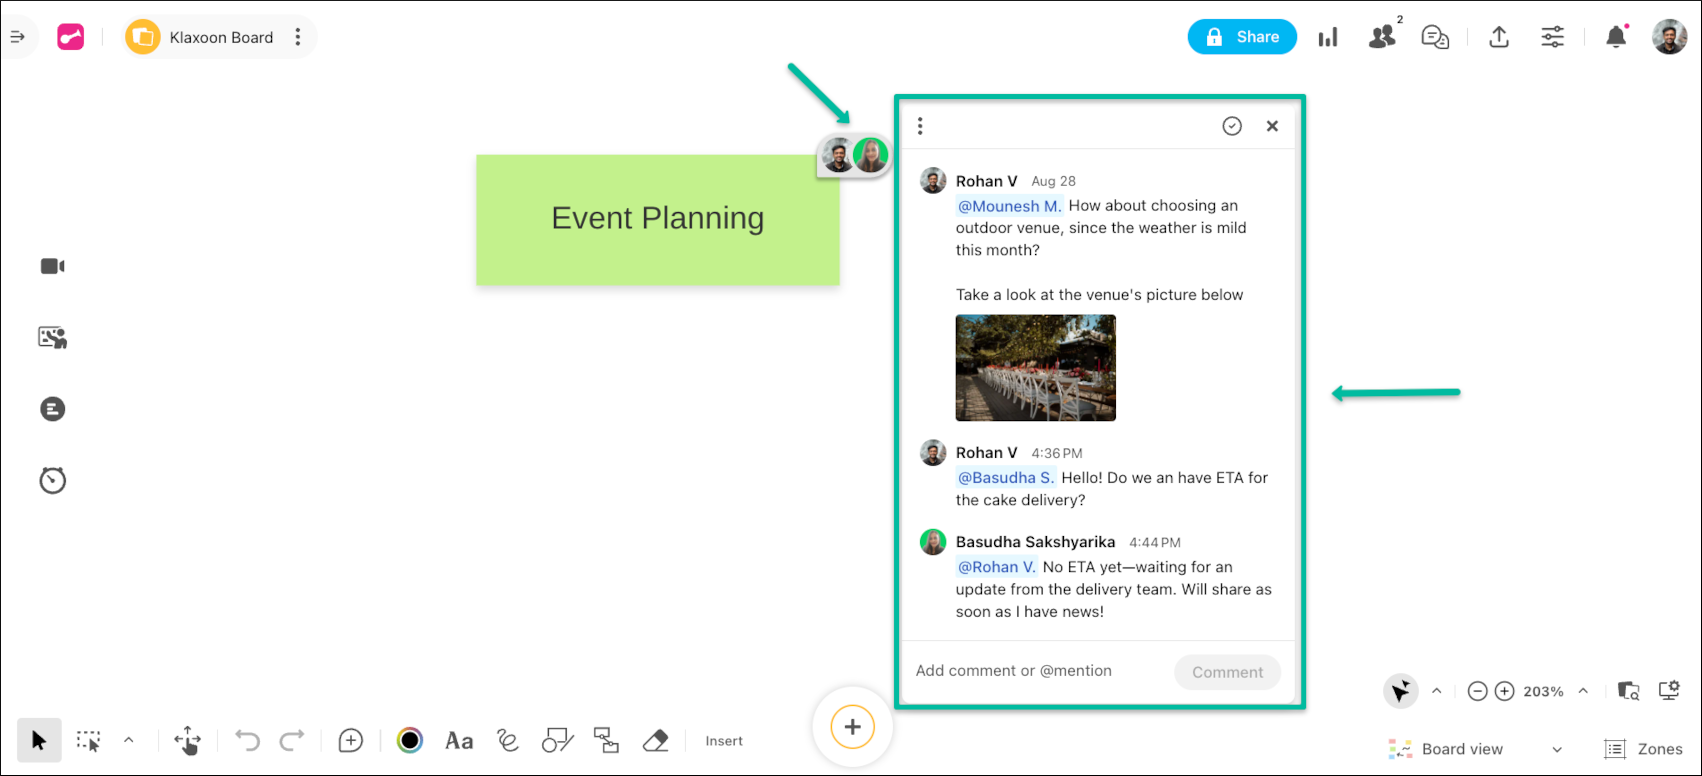The image size is (1702, 776).
Task: Open the notifications bell
Action: point(1615,37)
